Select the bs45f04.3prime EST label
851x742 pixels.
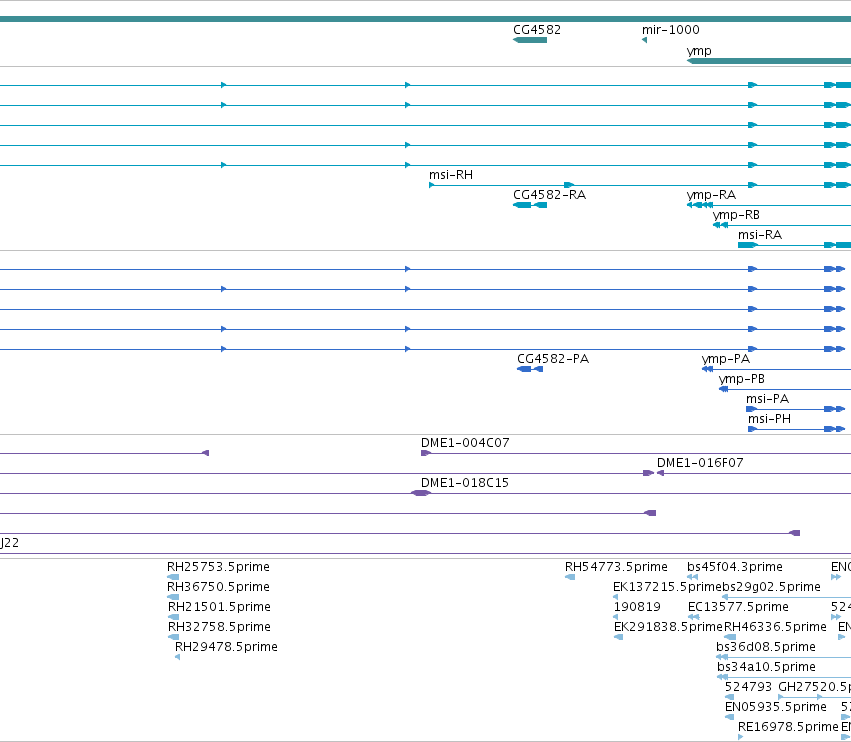tap(735, 567)
